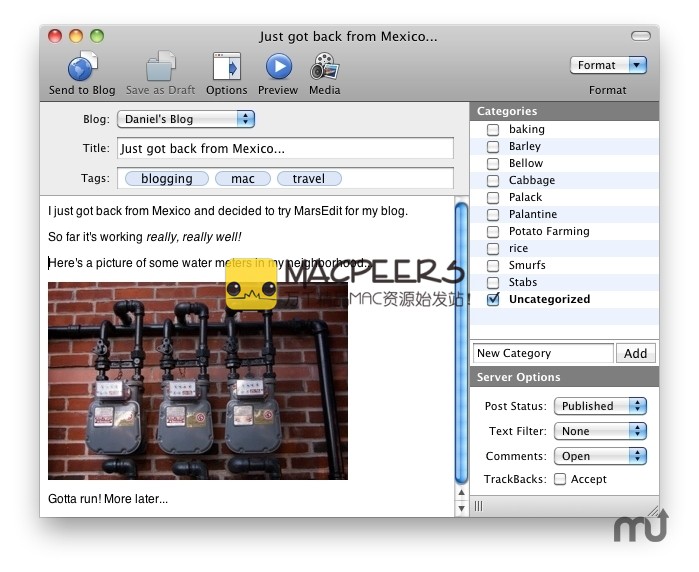Viewport: 699px width, 572px height.
Task: Open the Format dropdown menu
Action: pos(610,65)
